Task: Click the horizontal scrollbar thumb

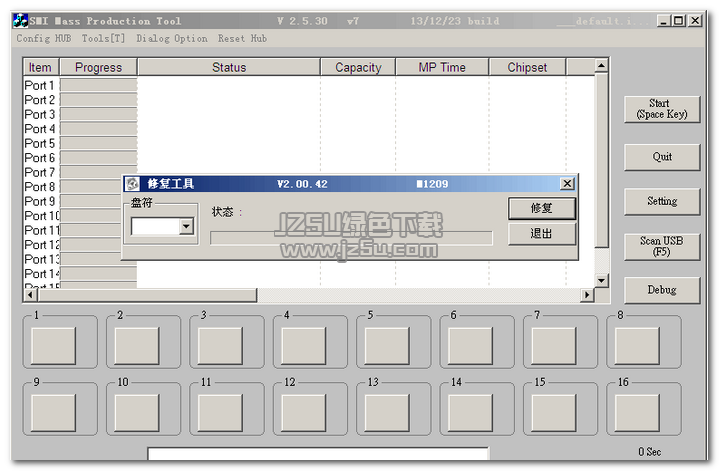Action: pyautogui.click(x=147, y=295)
